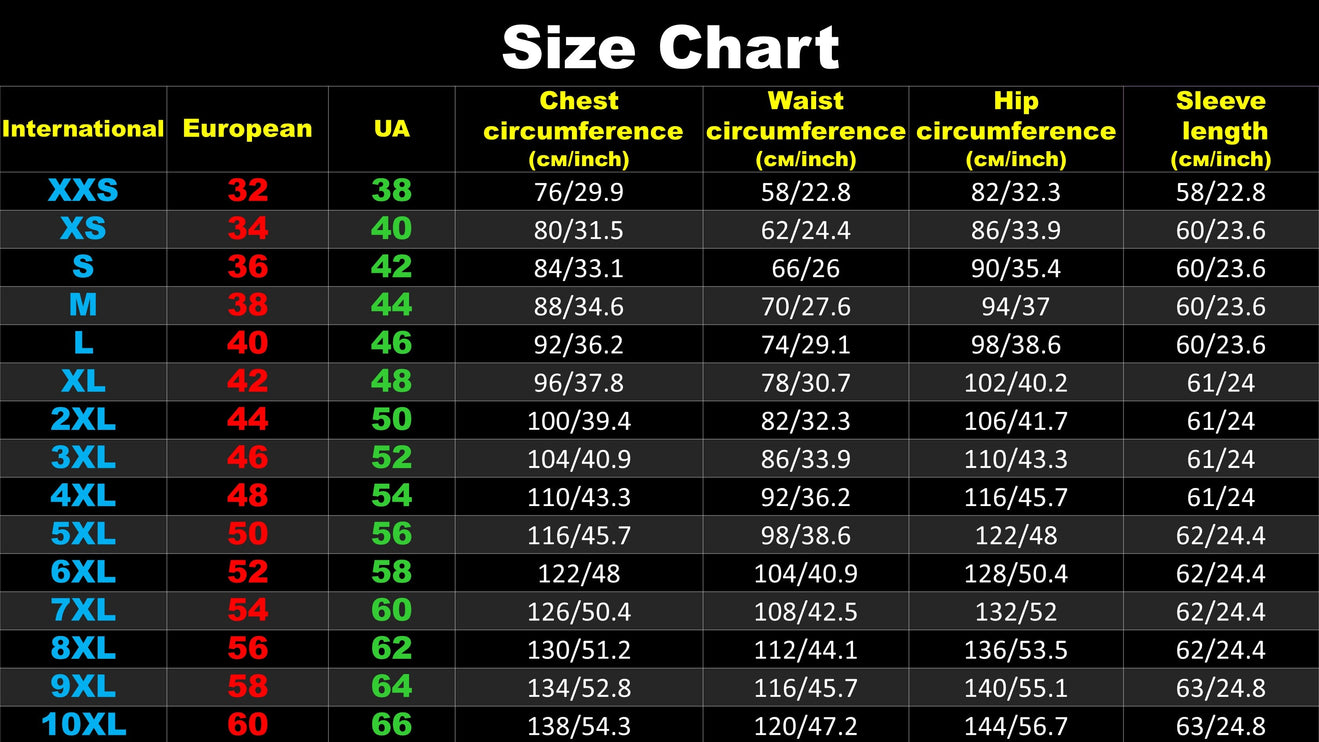
Task: Click the M size label
Action: click(x=83, y=305)
